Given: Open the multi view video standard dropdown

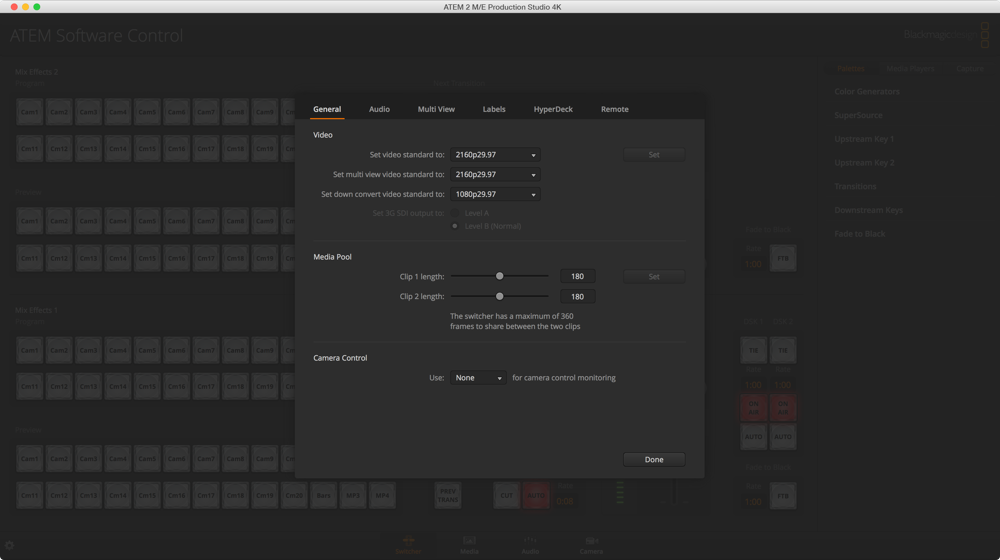Looking at the screenshot, I should click(495, 175).
